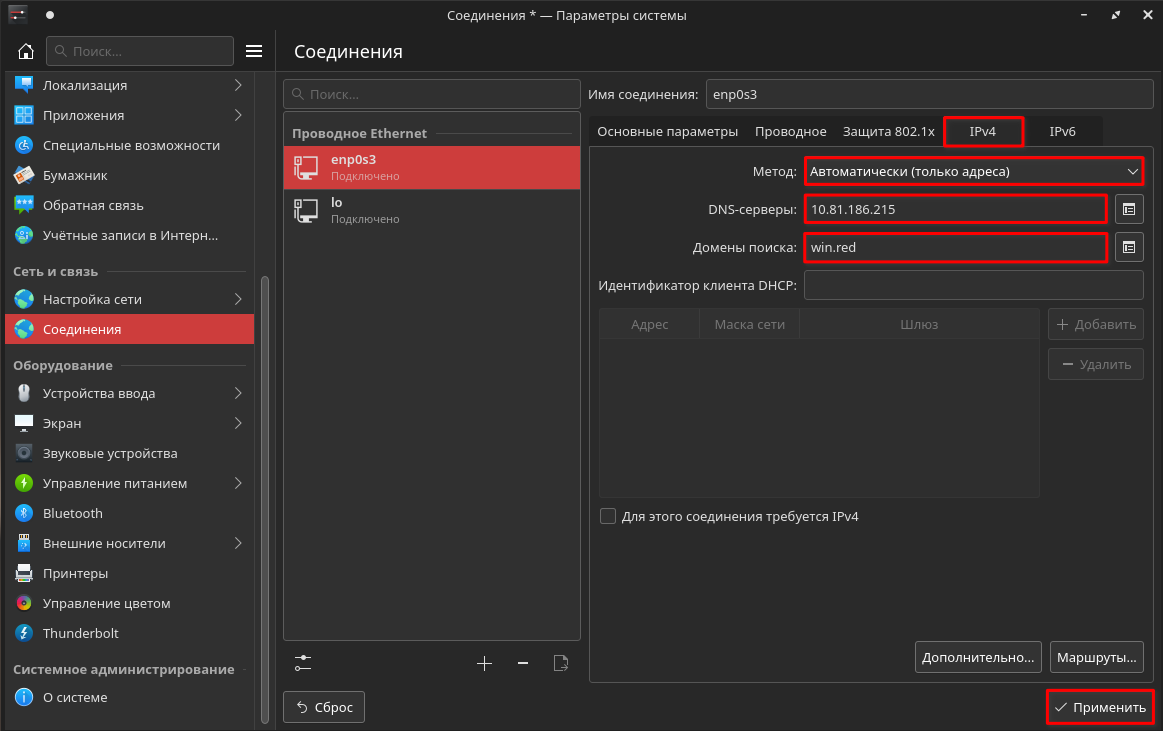Open Bluetooth settings in sidebar
Screen dimensions: 1163x731
tap(72, 513)
